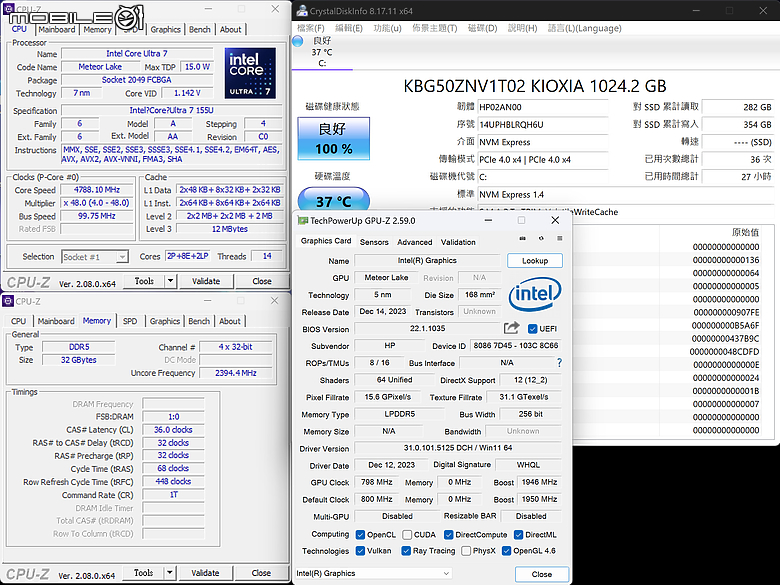Click the GPU-Z refresh icon

click(x=541, y=239)
